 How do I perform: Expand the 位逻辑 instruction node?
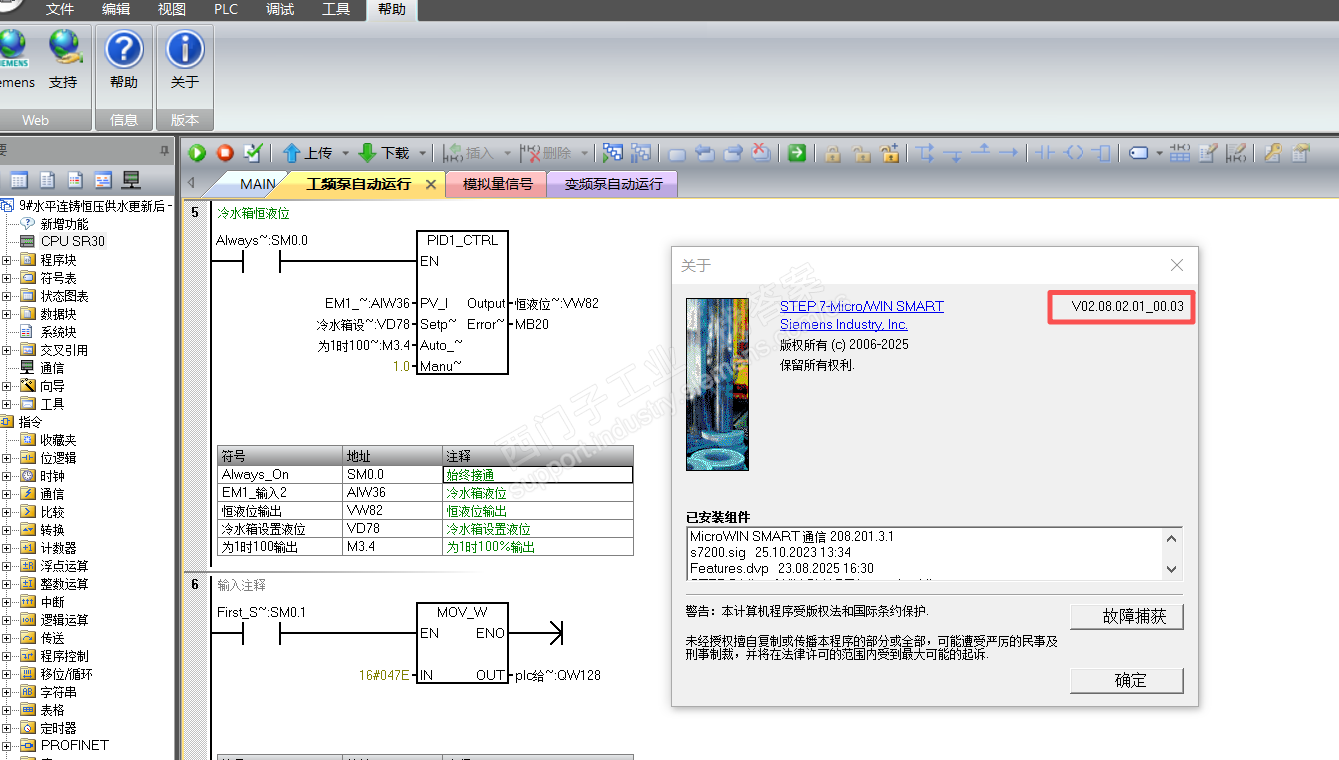coord(6,458)
